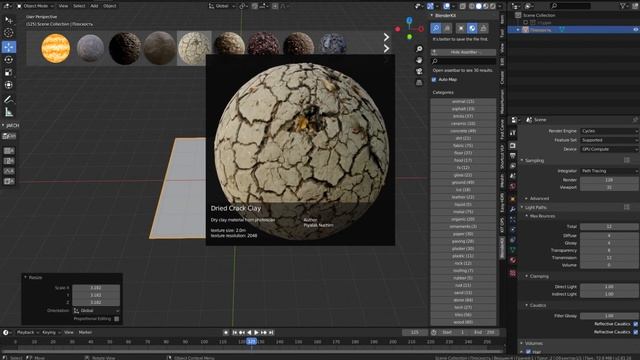Screen dimensions: 640x360
Task: Switch to rendered viewport shading
Action: point(493,6)
